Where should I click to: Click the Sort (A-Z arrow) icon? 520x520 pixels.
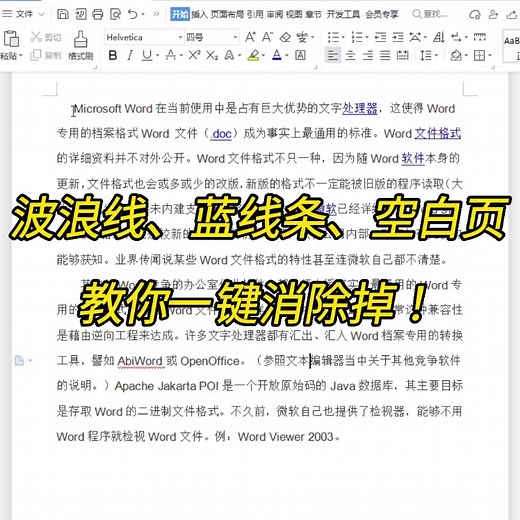[439, 37]
